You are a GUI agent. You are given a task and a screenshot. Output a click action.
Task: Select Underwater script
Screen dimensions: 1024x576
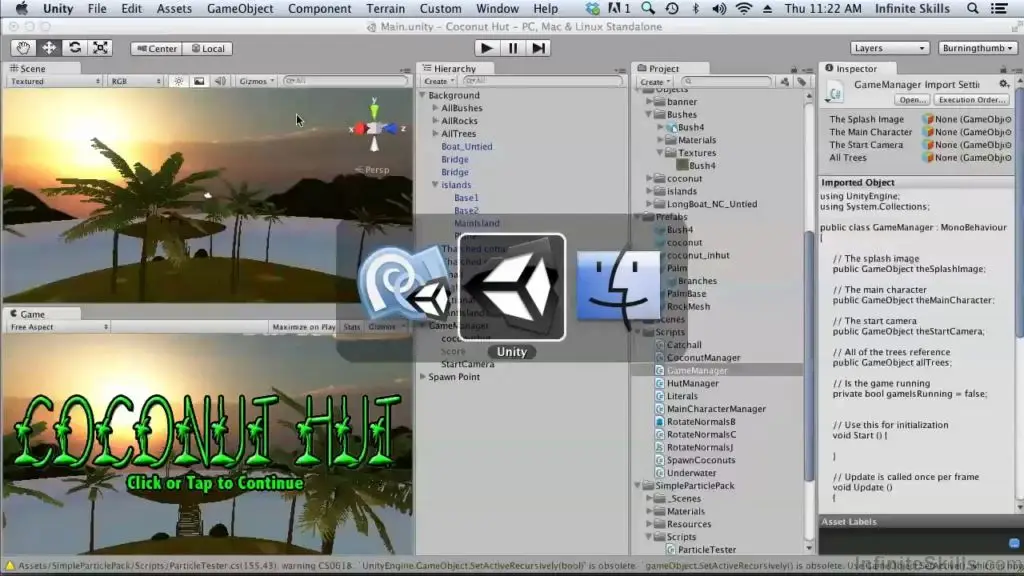tap(691, 473)
